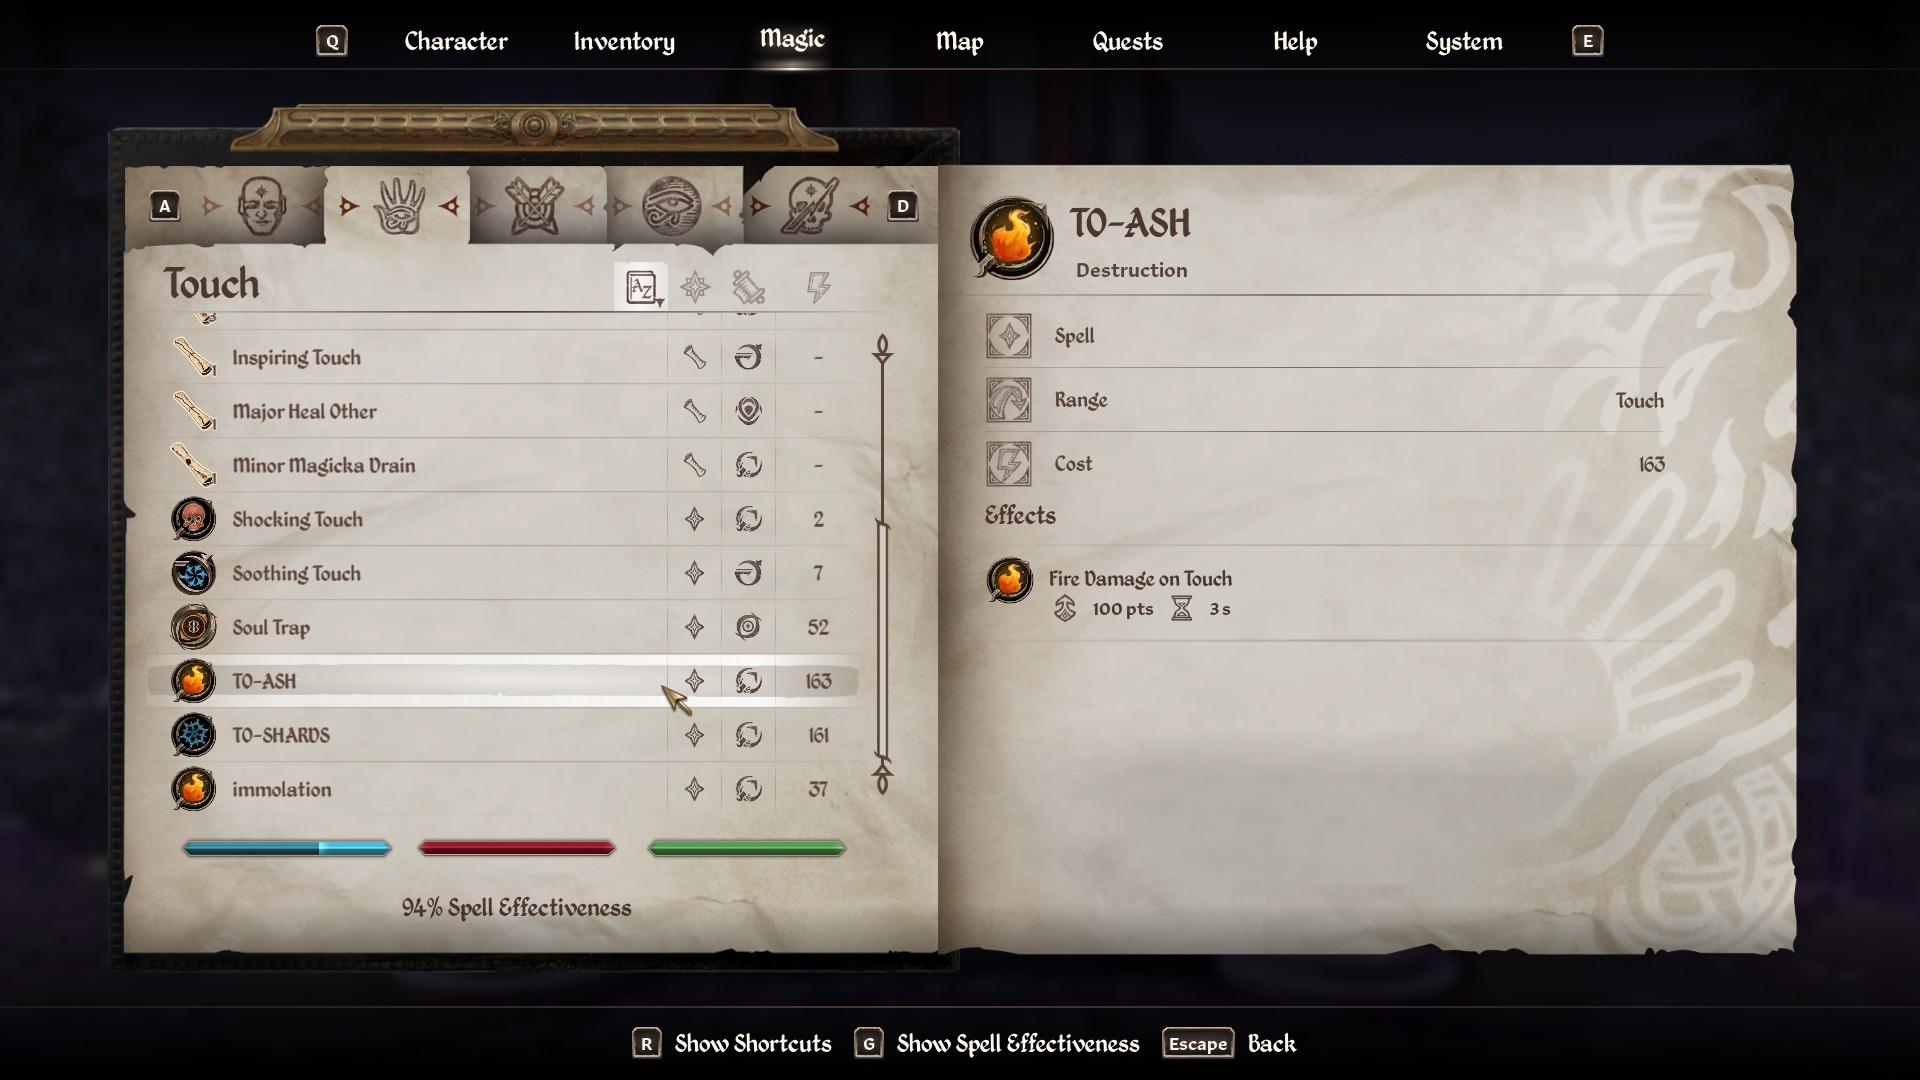This screenshot has width=1920, height=1080.
Task: Select the immolation spell row
Action: coord(503,789)
